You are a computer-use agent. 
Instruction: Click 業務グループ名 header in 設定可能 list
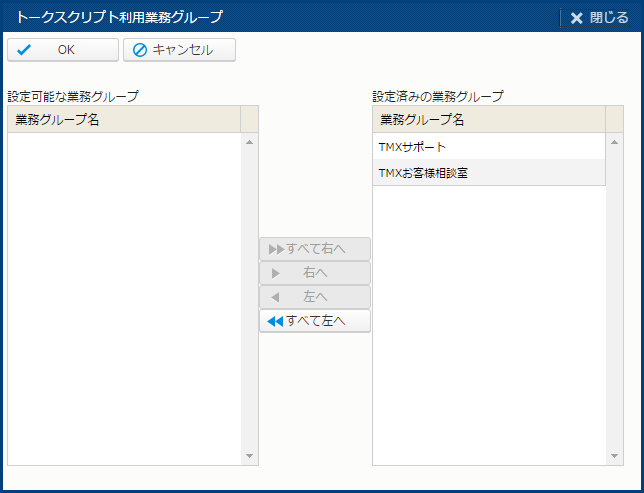(x=123, y=120)
